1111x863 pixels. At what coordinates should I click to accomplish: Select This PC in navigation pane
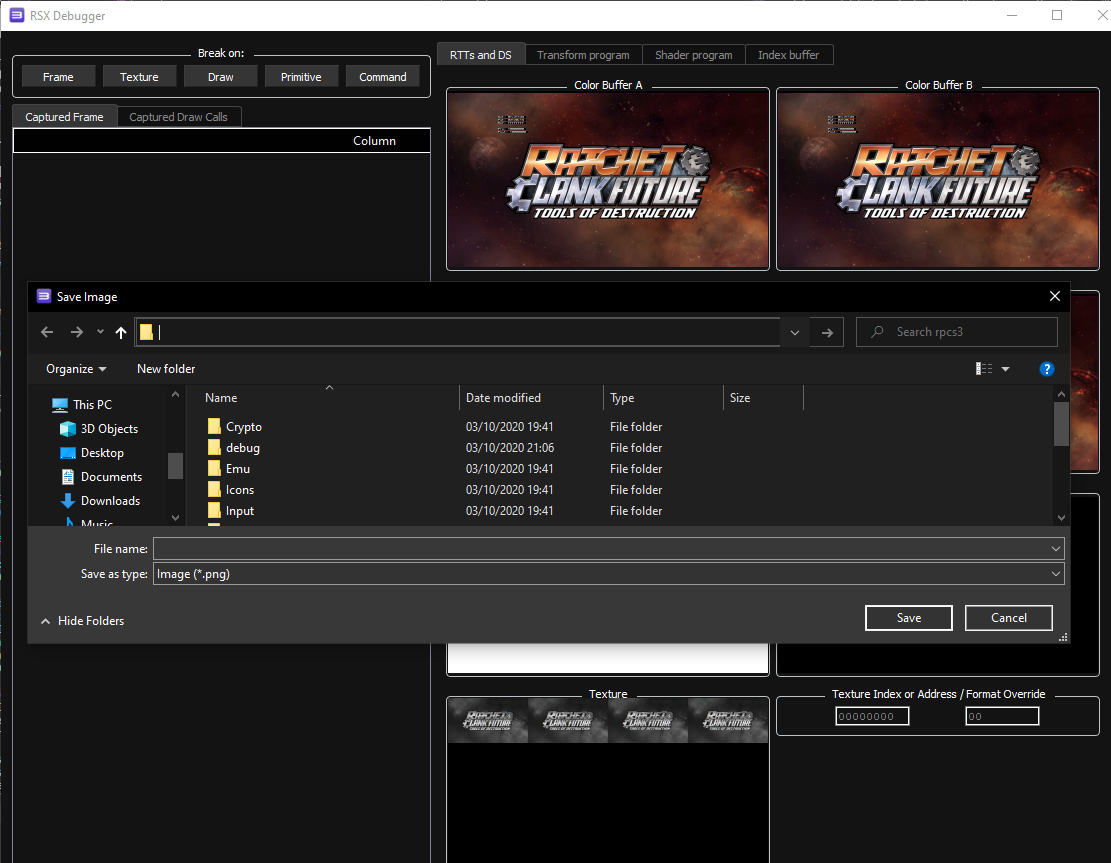(x=82, y=405)
